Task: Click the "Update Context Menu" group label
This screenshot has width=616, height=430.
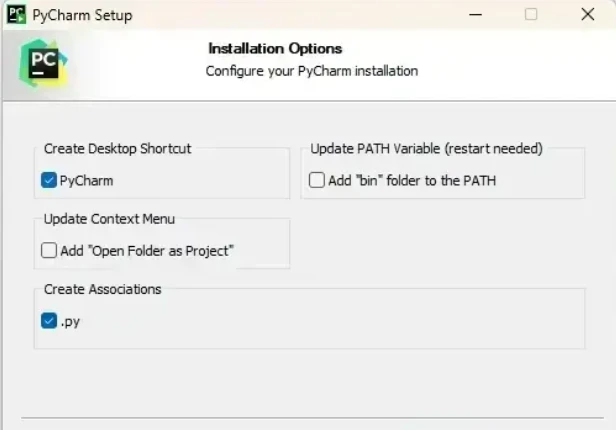Action: pos(109,219)
